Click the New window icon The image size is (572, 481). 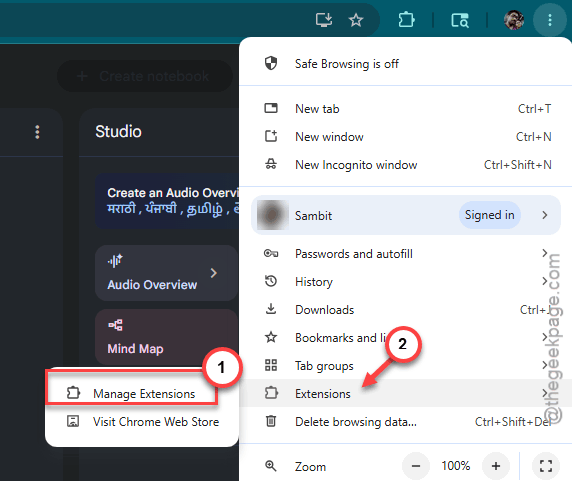coord(271,136)
